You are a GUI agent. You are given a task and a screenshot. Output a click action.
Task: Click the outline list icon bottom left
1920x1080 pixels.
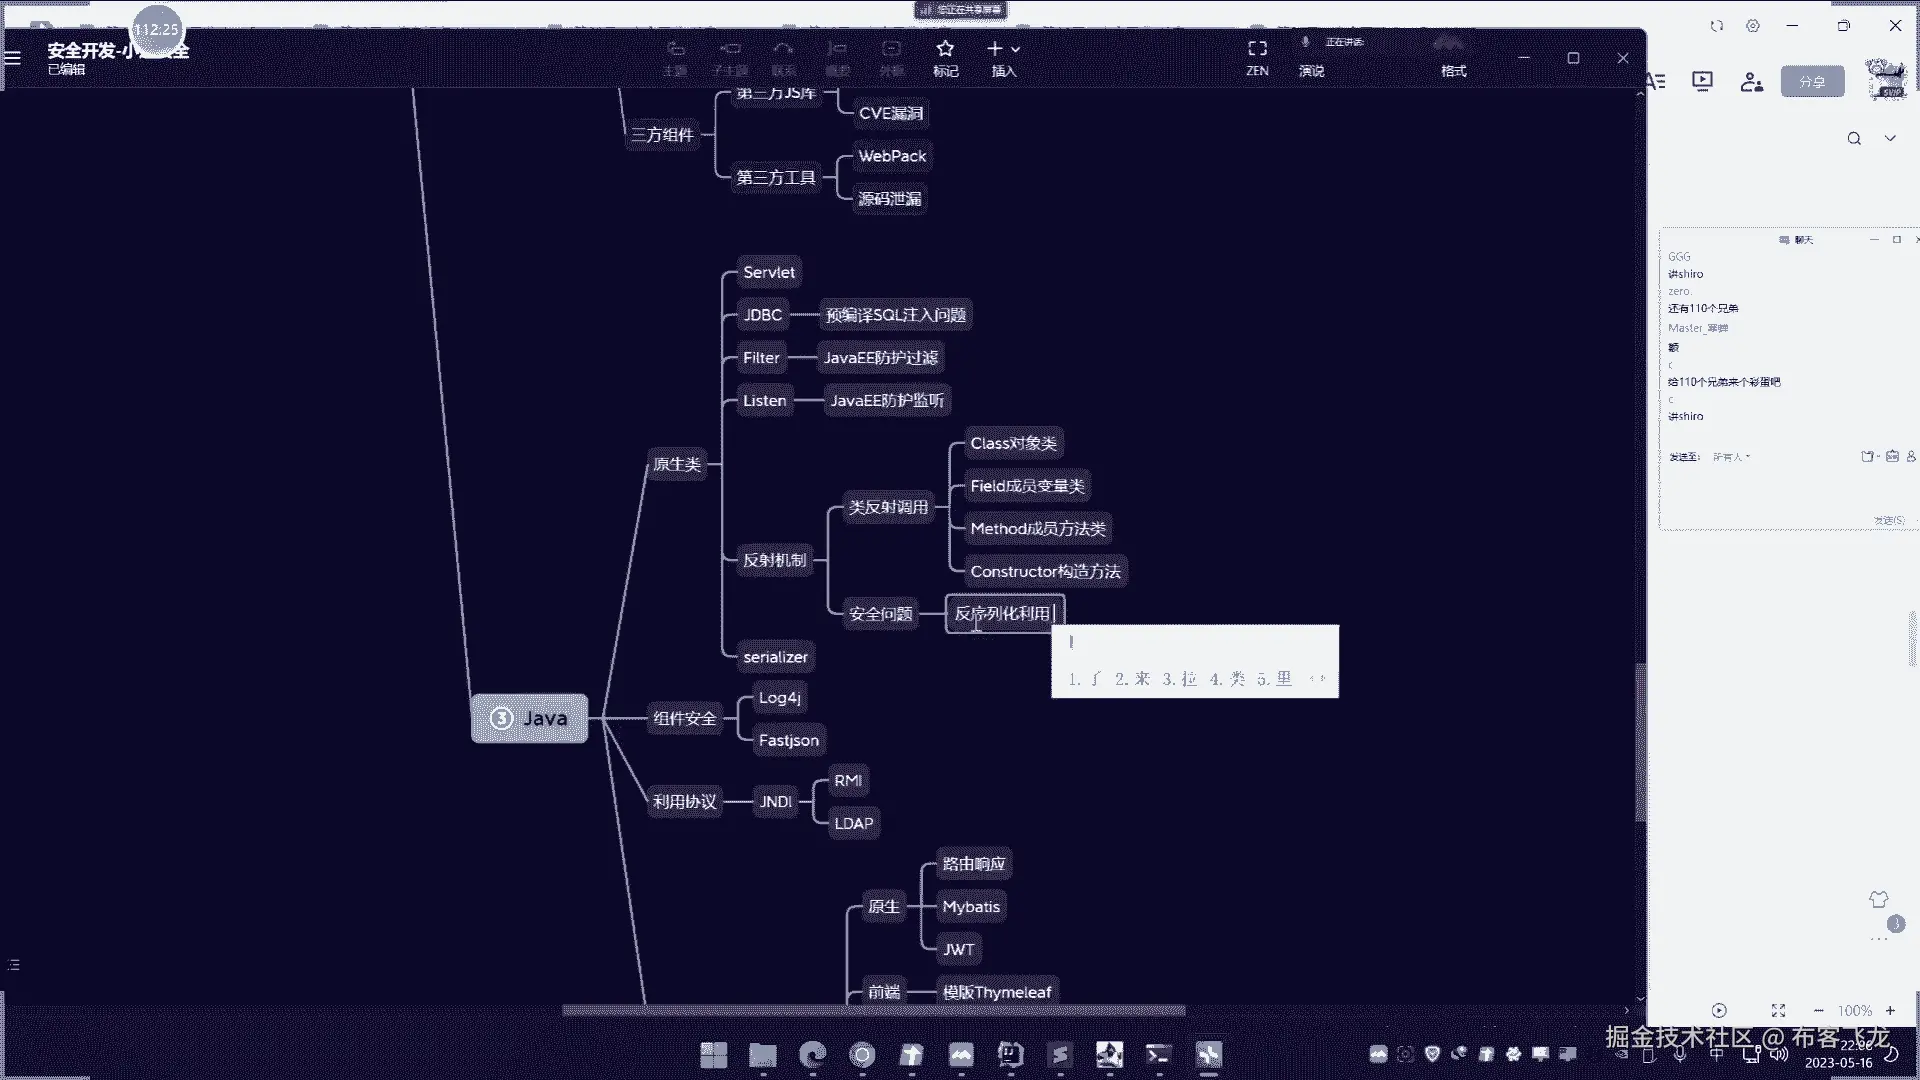pyautogui.click(x=13, y=964)
